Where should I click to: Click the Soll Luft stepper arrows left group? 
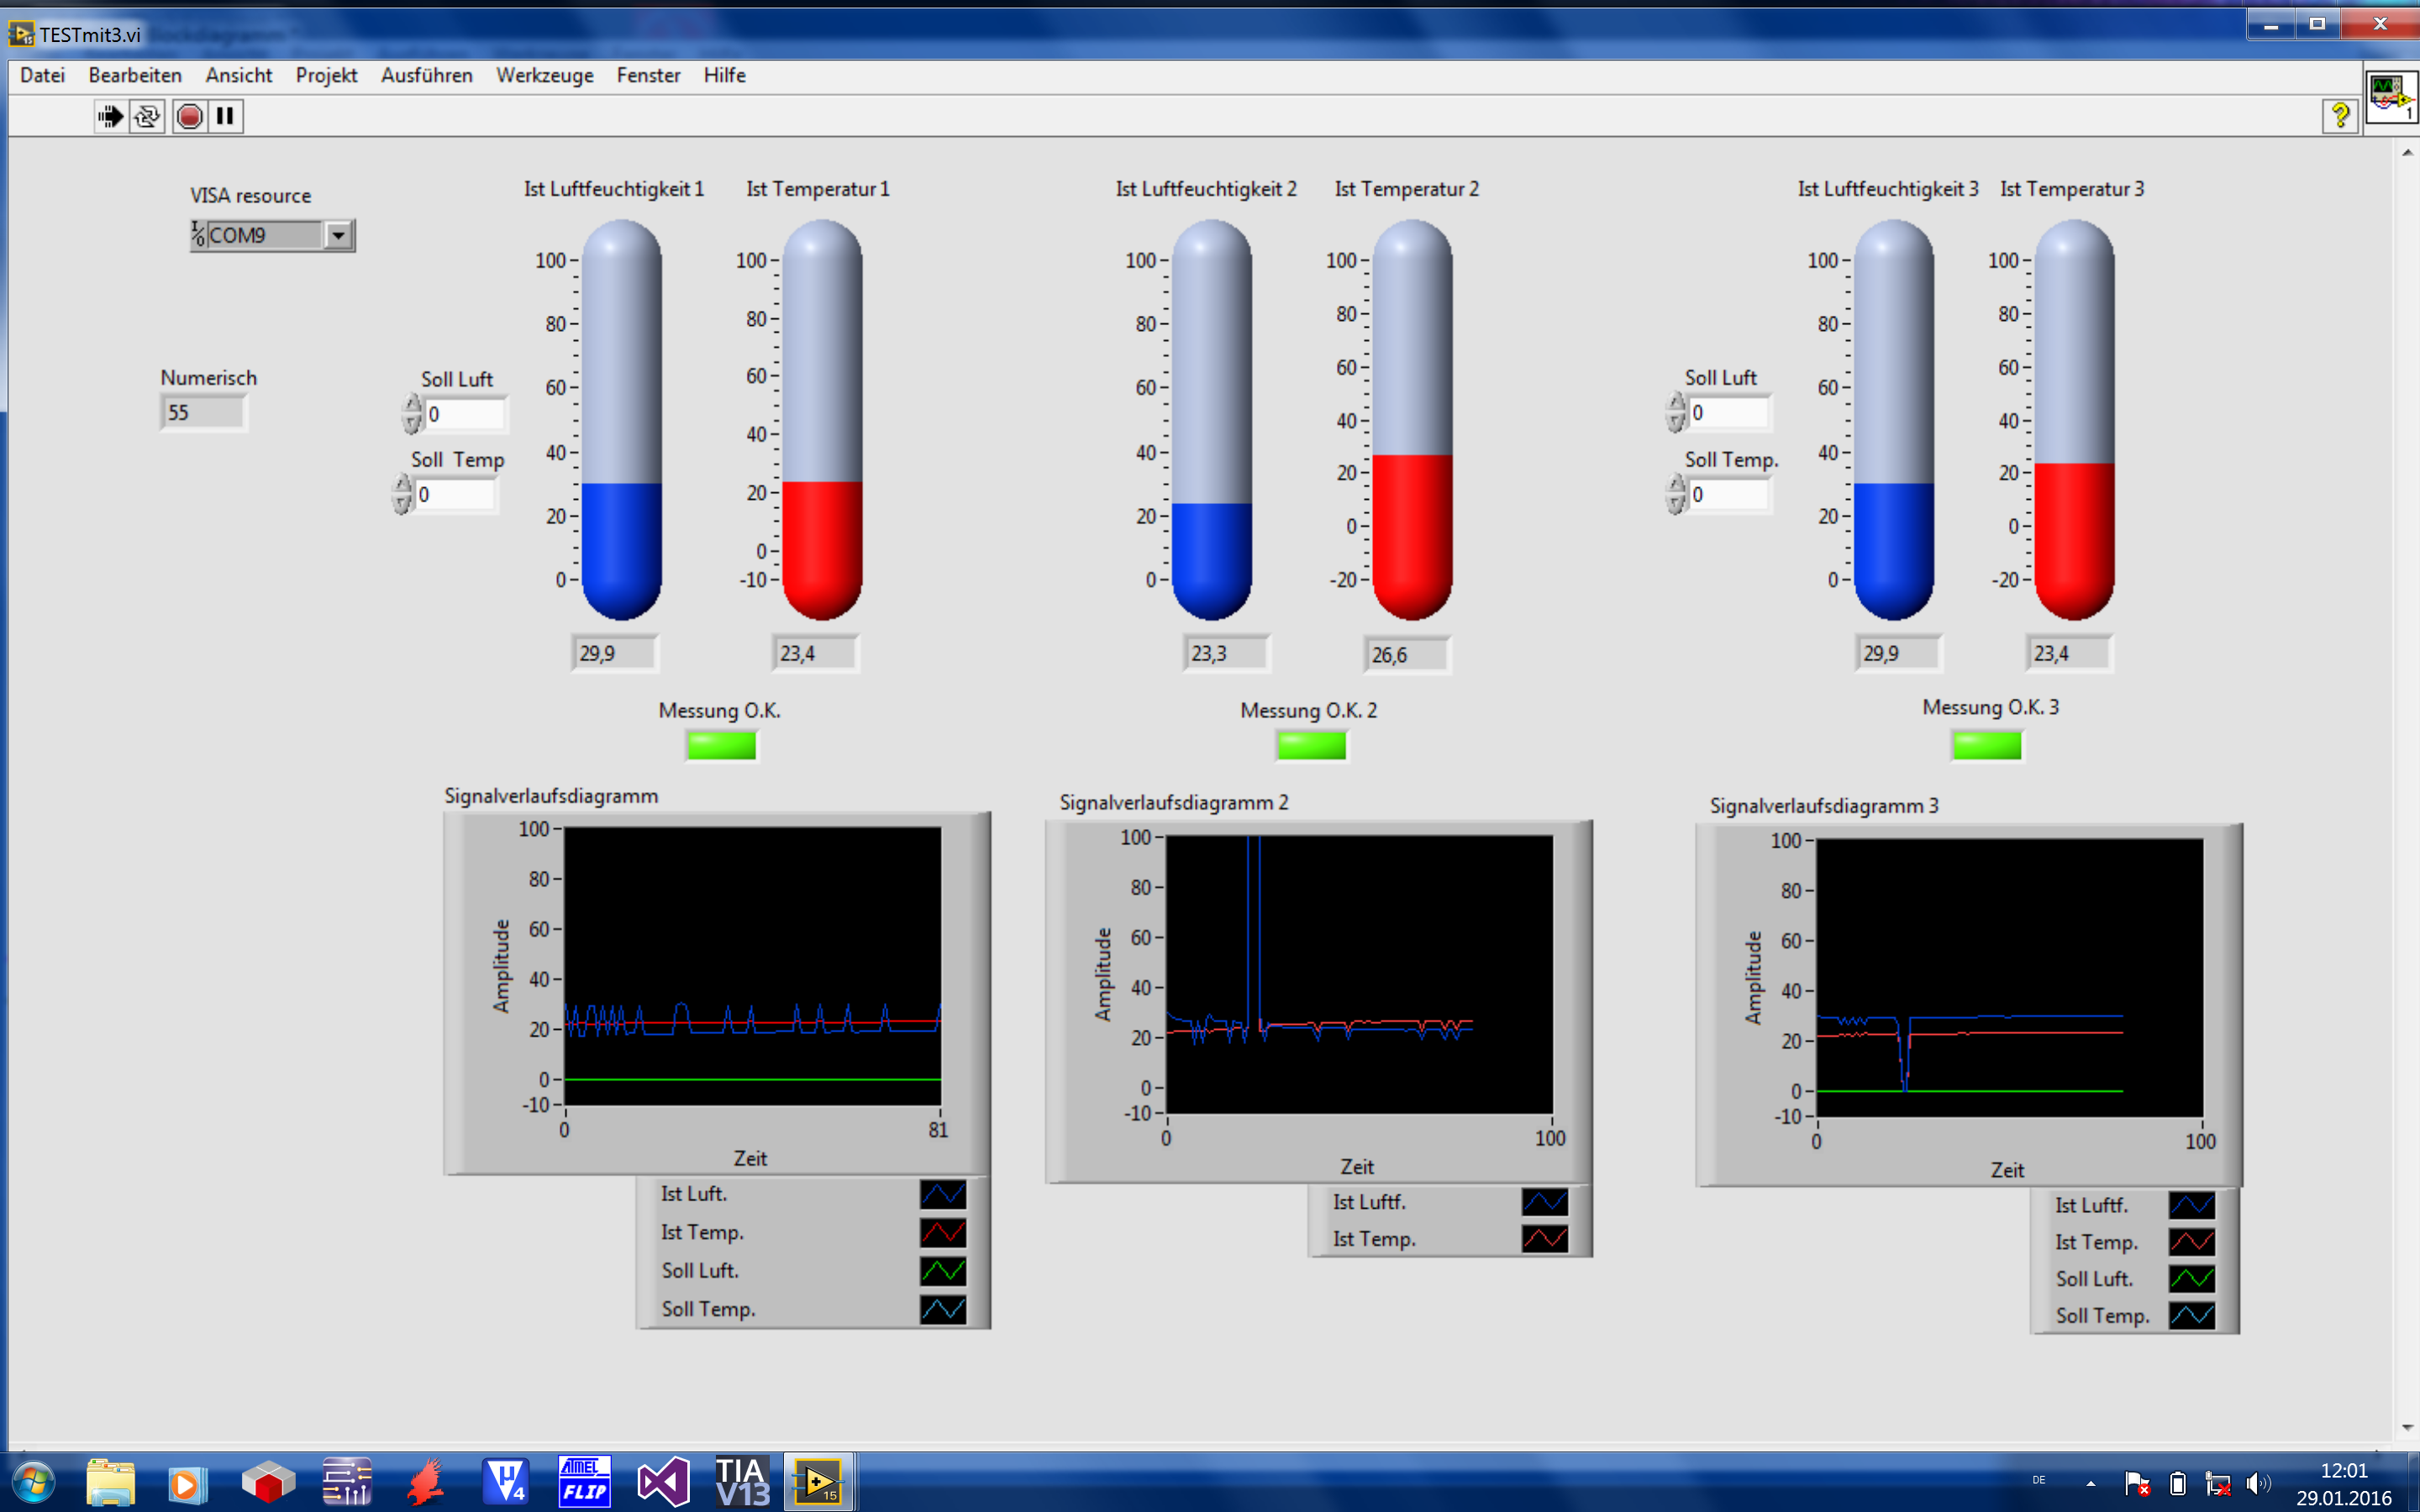pyautogui.click(x=412, y=414)
